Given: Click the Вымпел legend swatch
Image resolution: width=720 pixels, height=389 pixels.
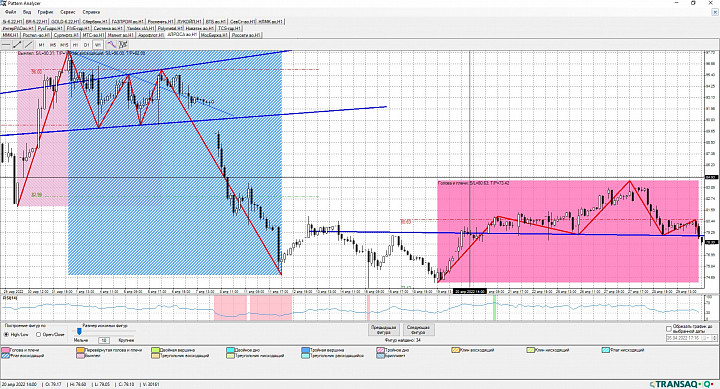Looking at the screenshot, I should [80, 356].
